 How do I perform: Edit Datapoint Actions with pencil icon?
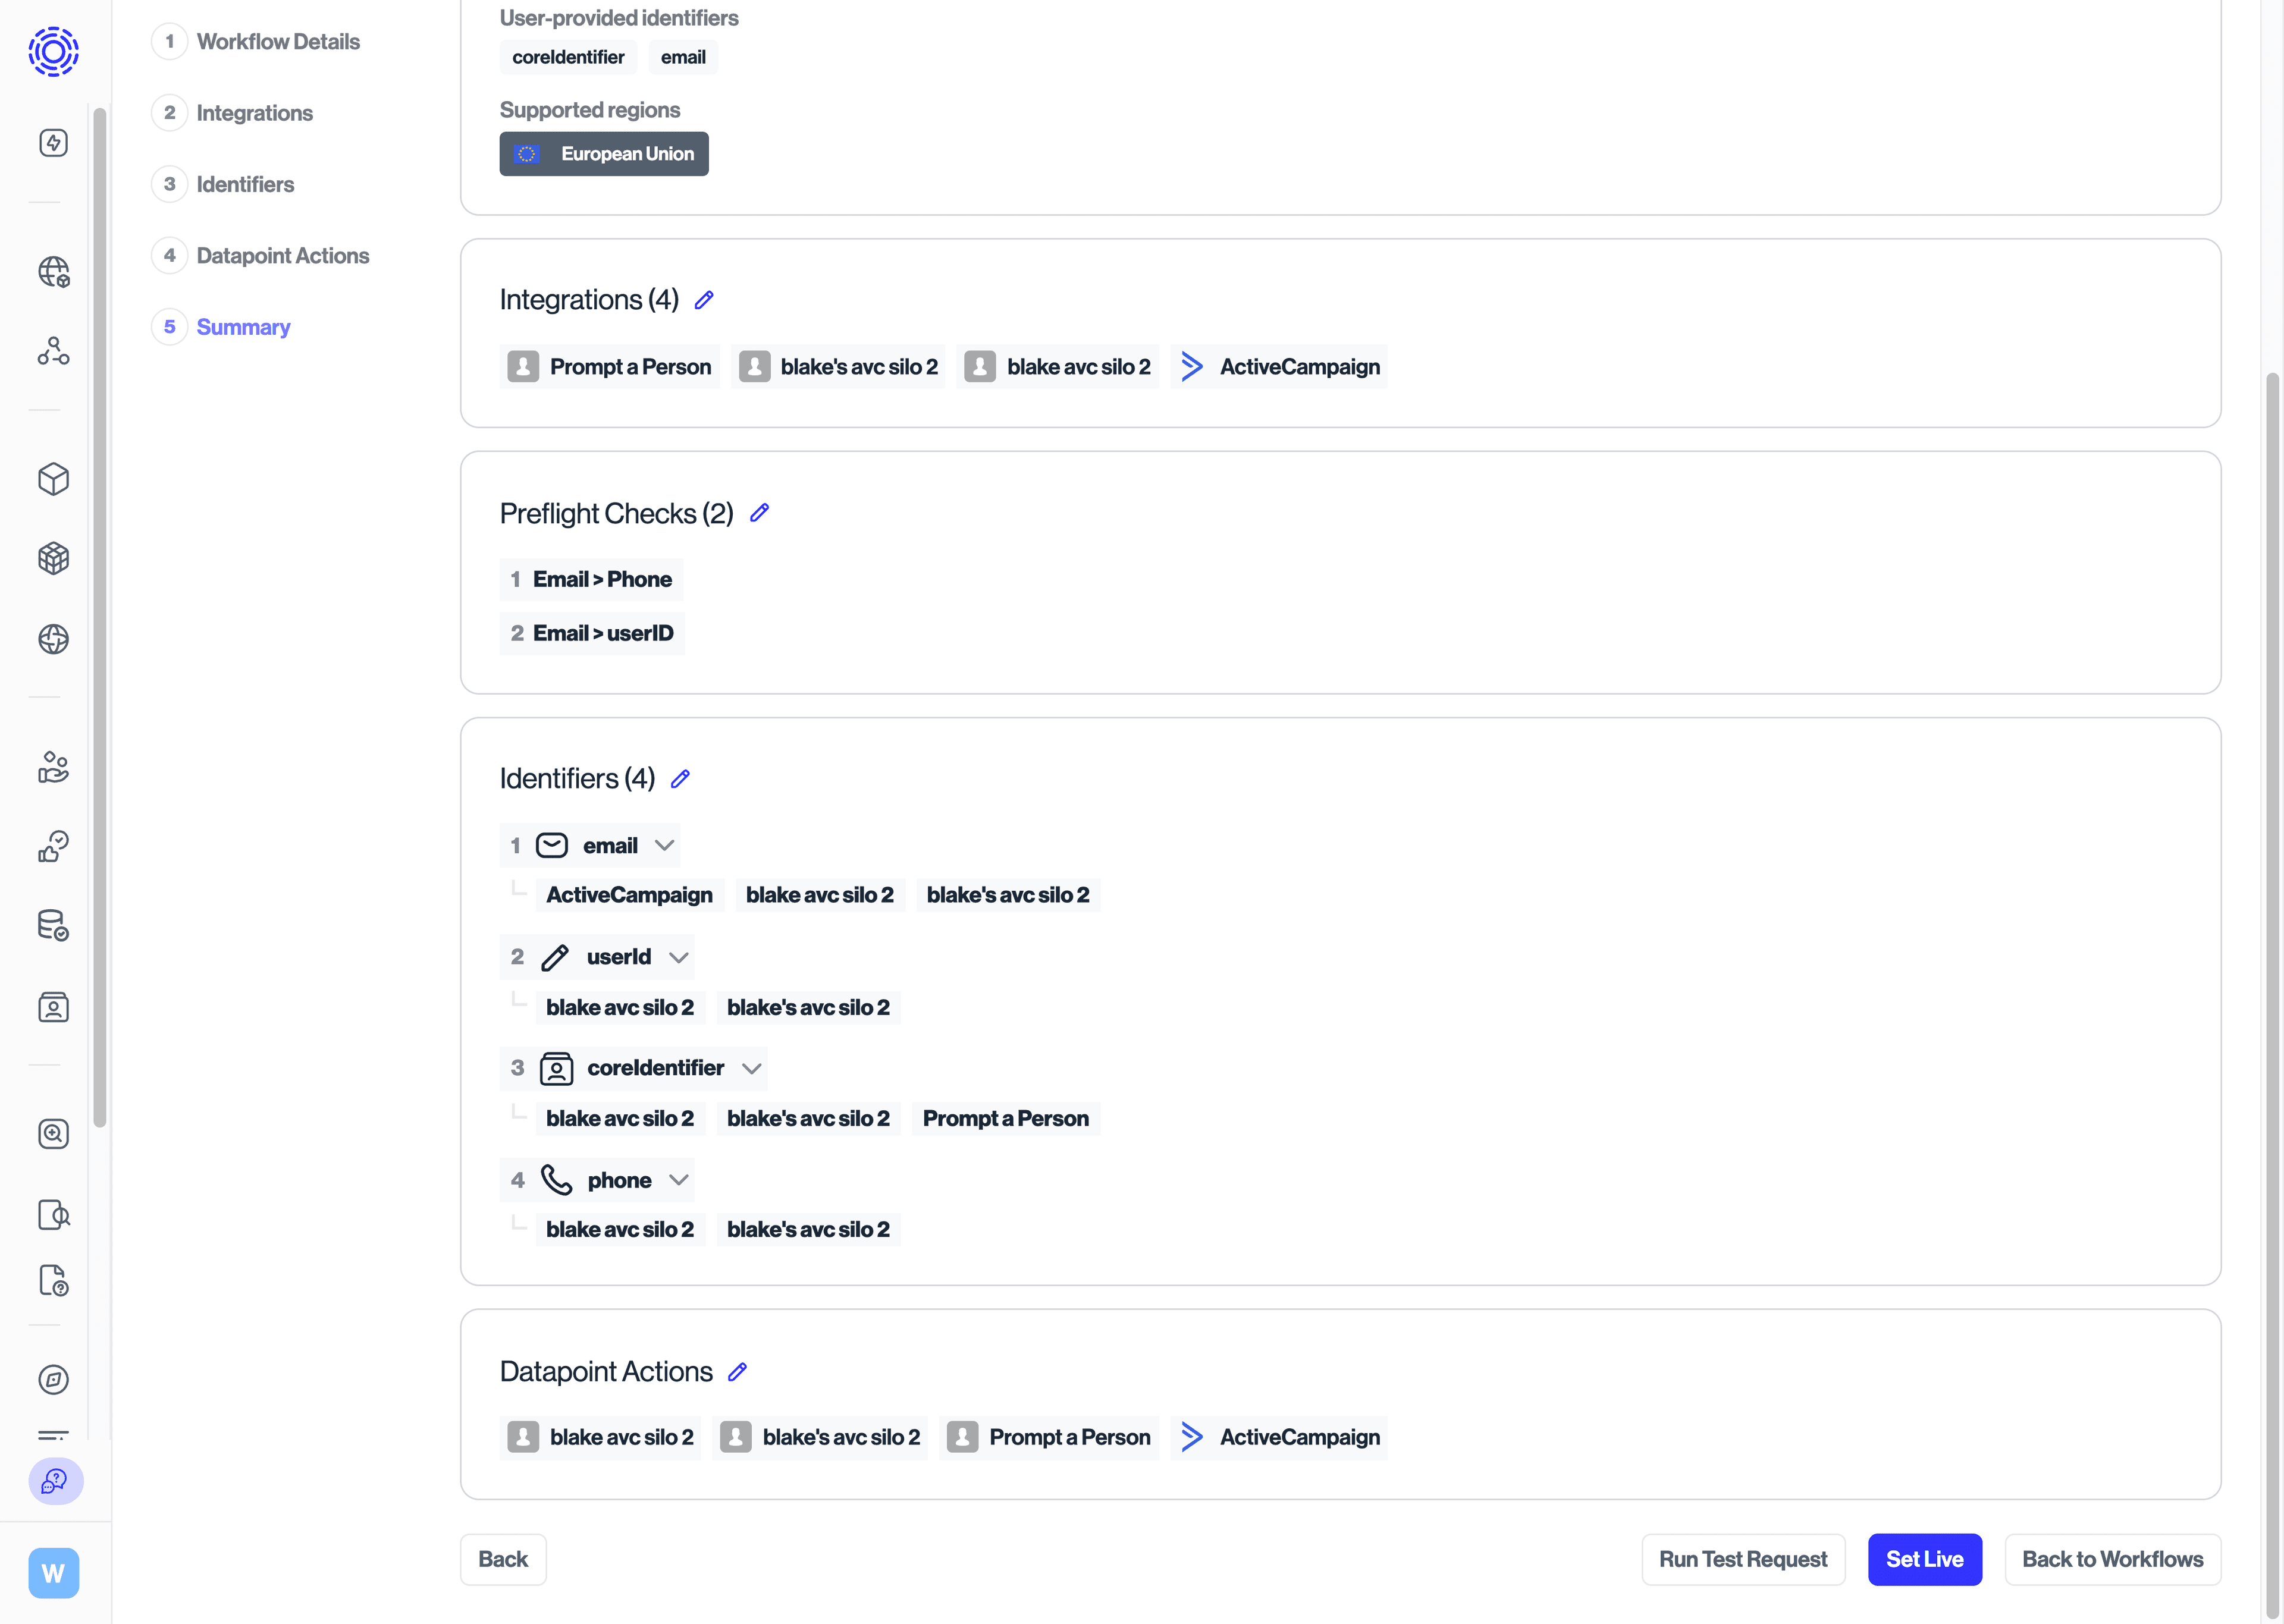[x=738, y=1371]
